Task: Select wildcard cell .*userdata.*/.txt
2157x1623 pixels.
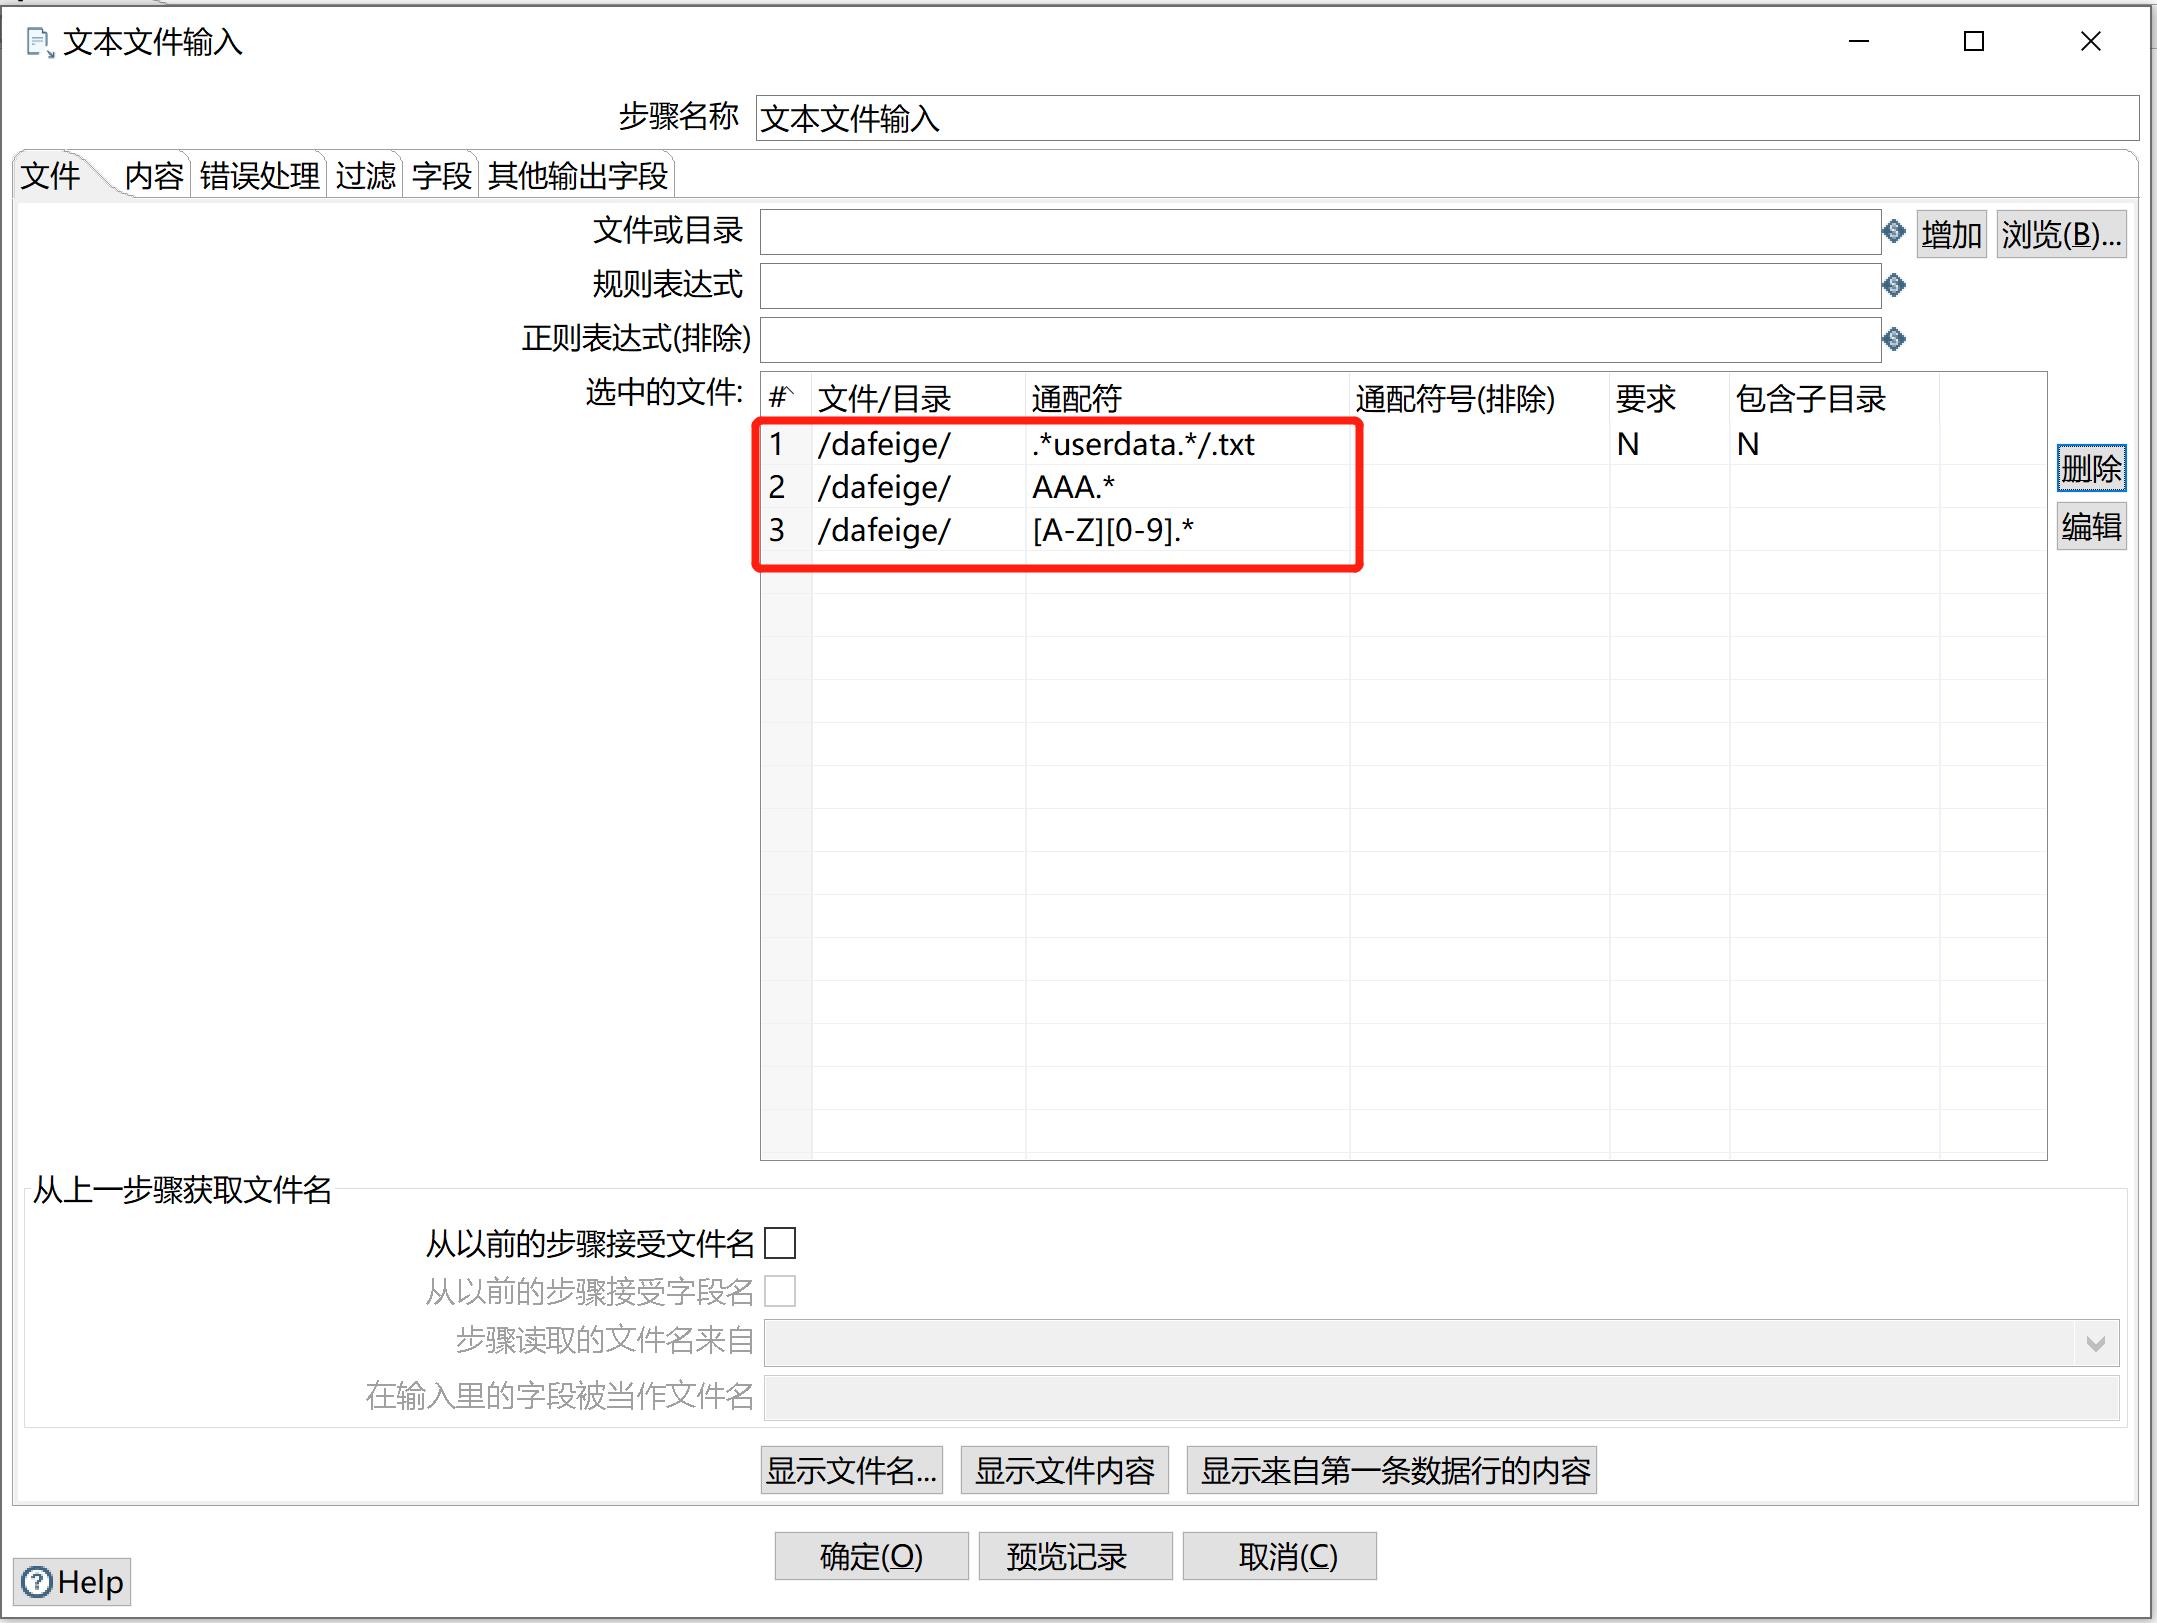Action: (1187, 444)
